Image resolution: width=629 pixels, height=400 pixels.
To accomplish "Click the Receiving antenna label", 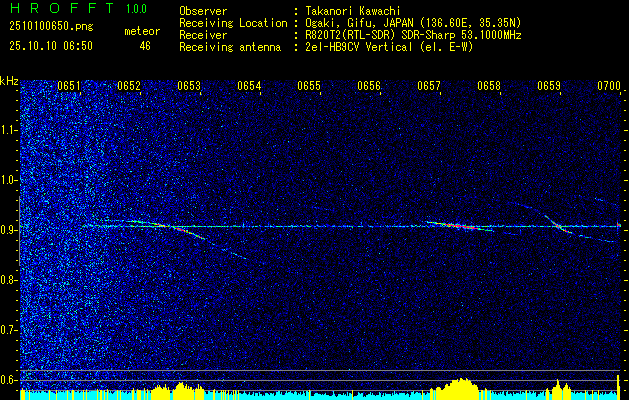I will click(230, 47).
